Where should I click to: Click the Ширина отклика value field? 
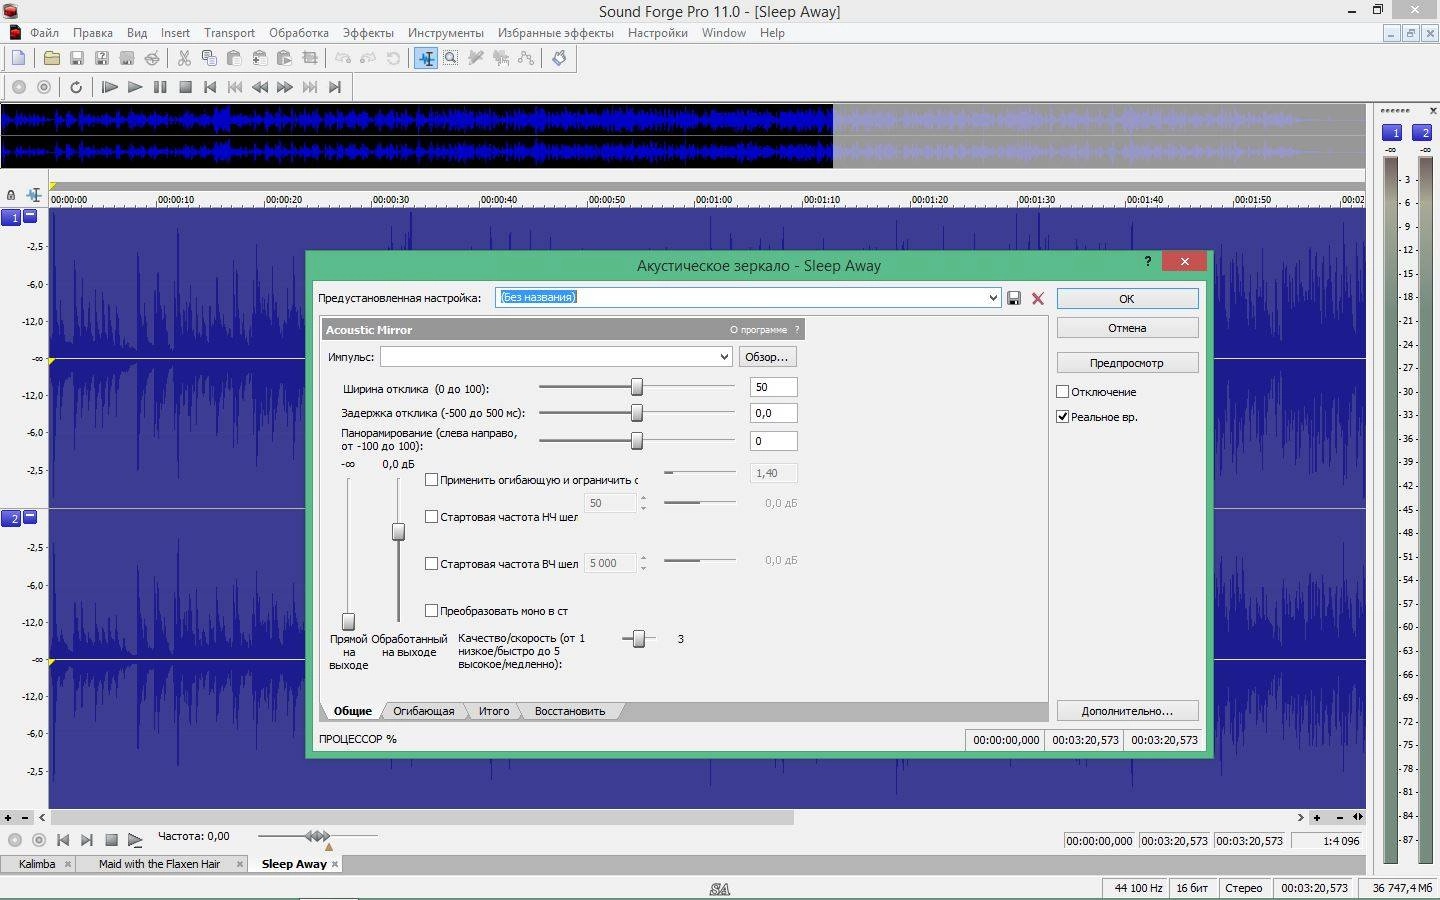(x=773, y=387)
